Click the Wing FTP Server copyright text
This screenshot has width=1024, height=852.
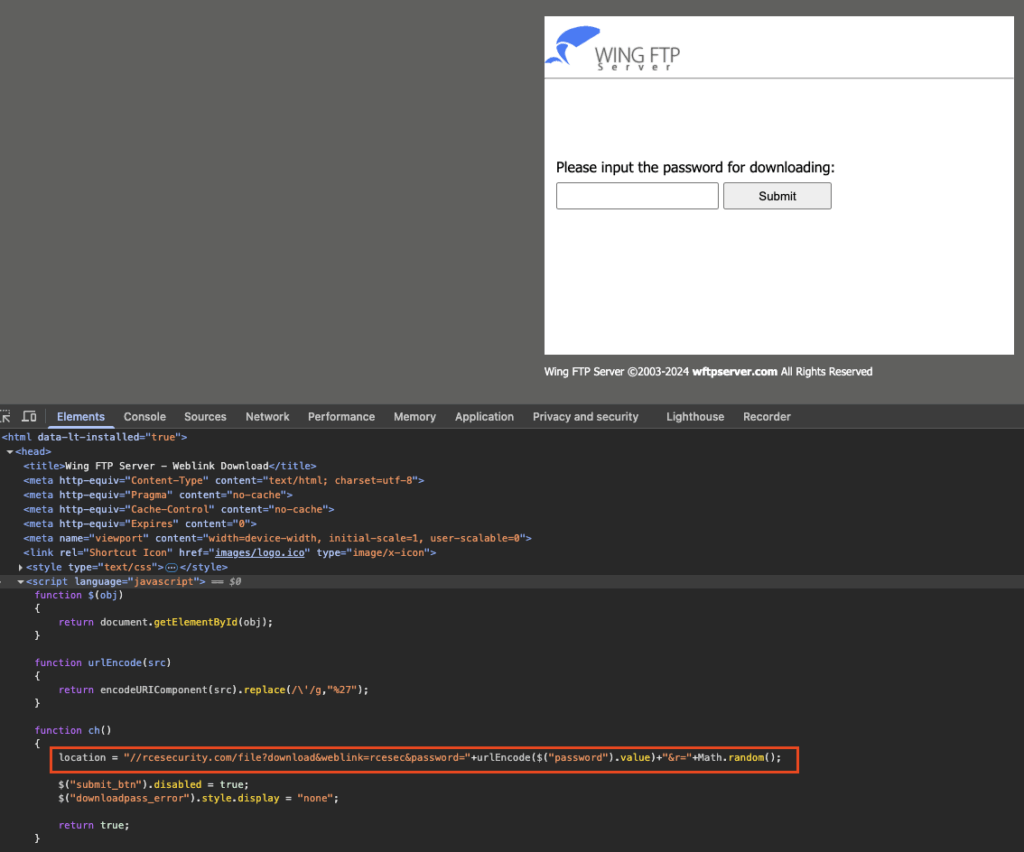point(708,371)
